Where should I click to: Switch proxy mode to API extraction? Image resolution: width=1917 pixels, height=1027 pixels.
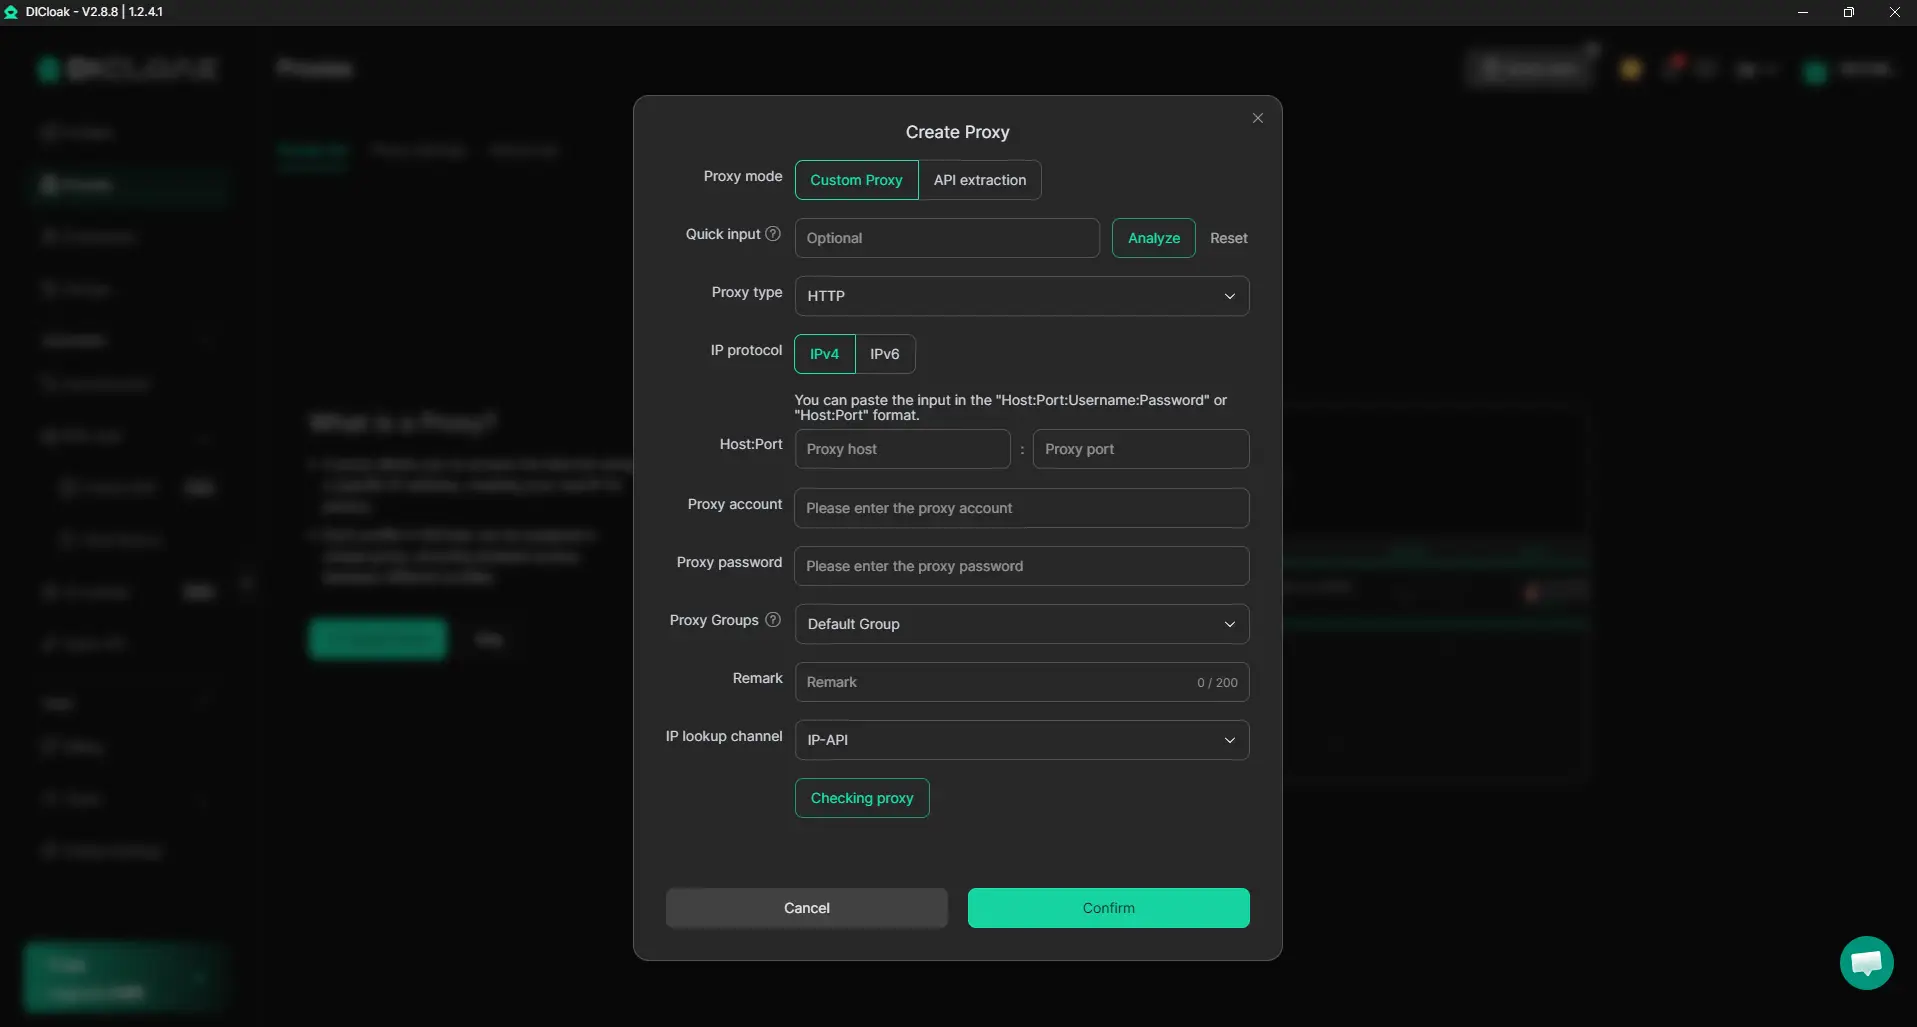click(979, 180)
